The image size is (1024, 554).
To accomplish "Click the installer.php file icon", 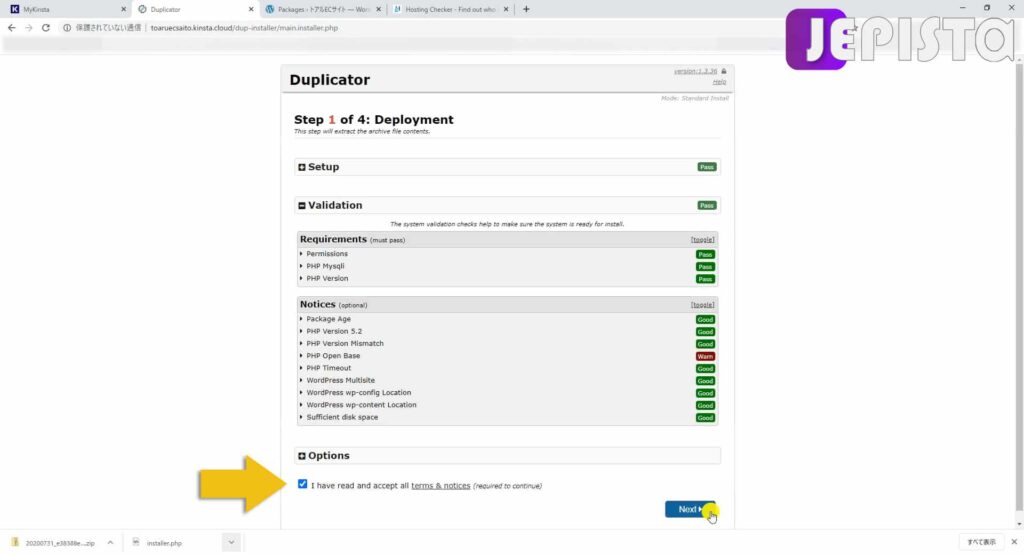I will click(136, 542).
